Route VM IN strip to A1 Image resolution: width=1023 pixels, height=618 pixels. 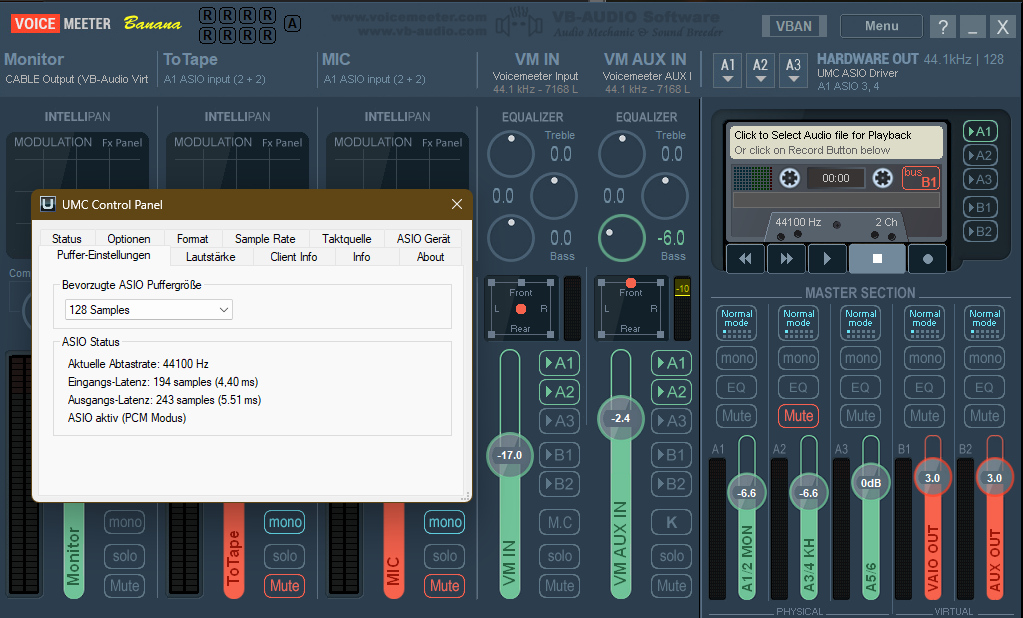tap(560, 363)
